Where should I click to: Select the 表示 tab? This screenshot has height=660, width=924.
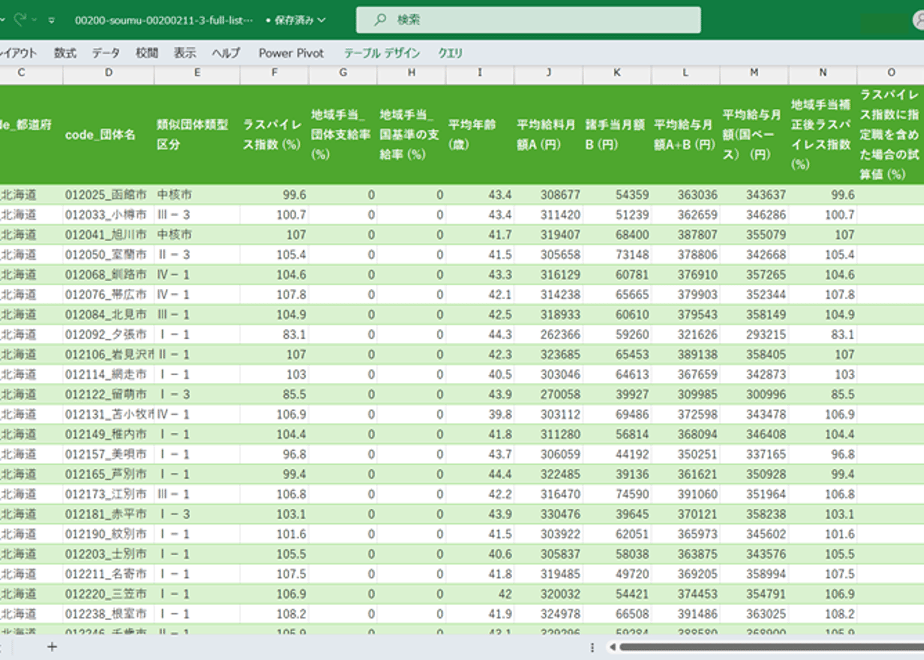184,53
